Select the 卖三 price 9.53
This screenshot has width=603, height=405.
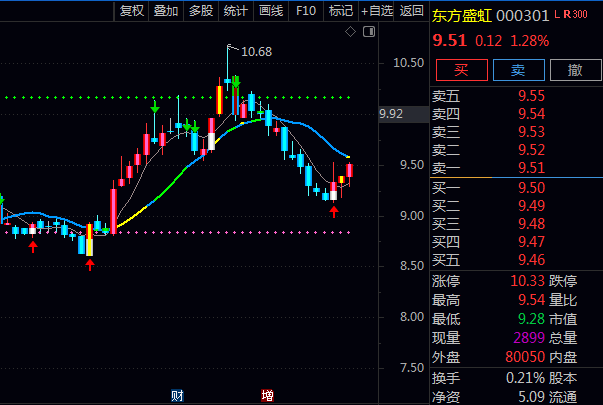[x=531, y=132]
